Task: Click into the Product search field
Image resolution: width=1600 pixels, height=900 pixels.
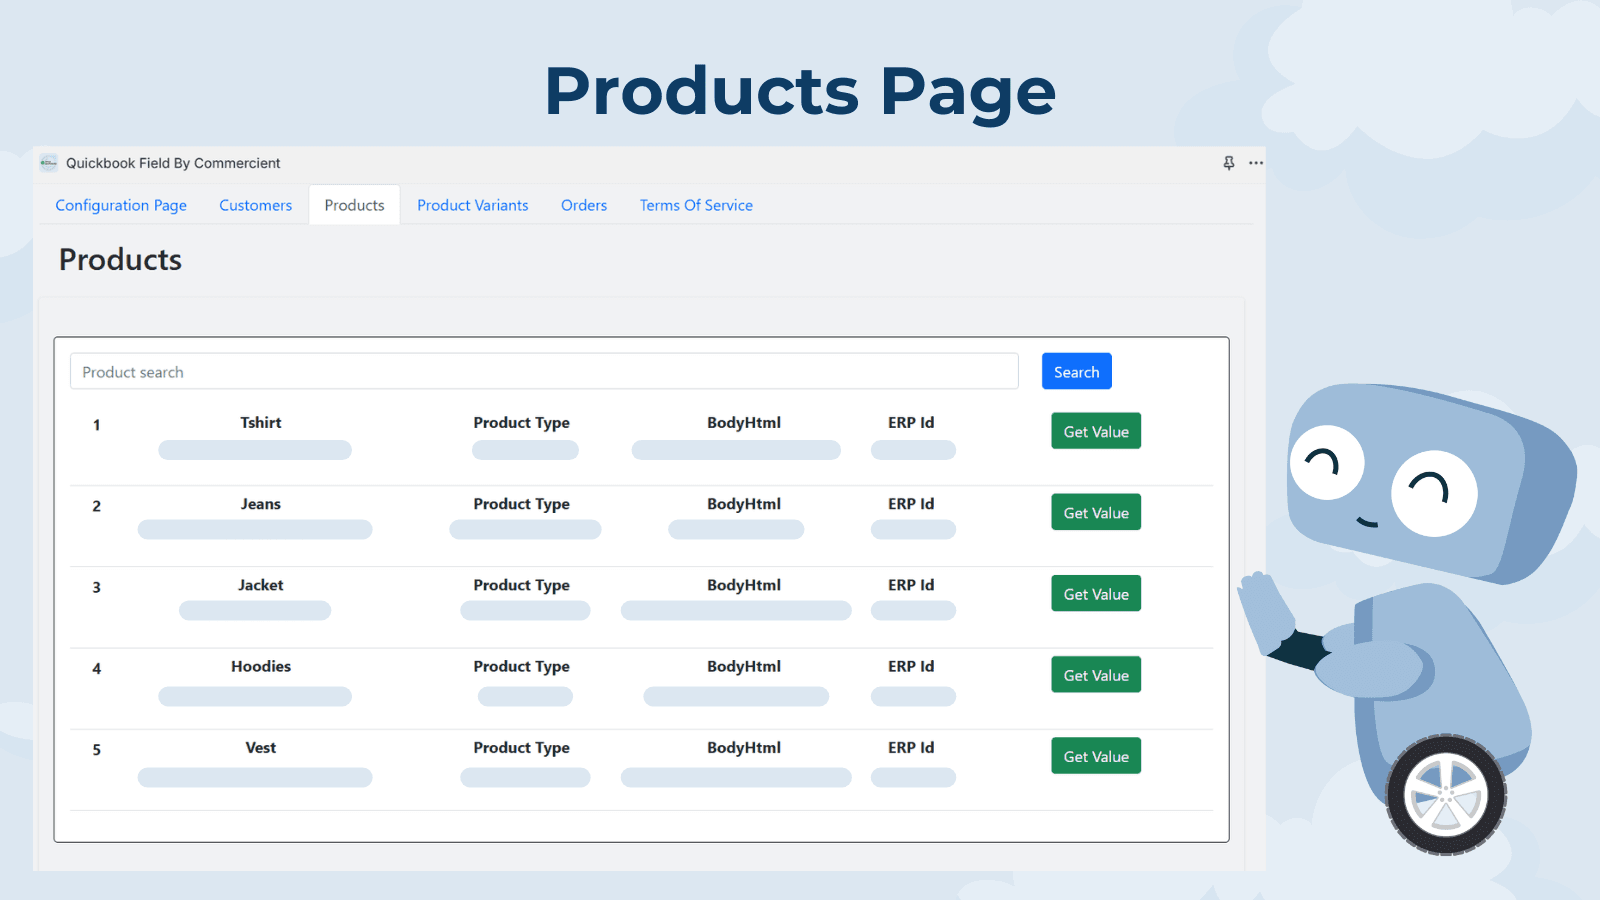Action: coord(544,372)
